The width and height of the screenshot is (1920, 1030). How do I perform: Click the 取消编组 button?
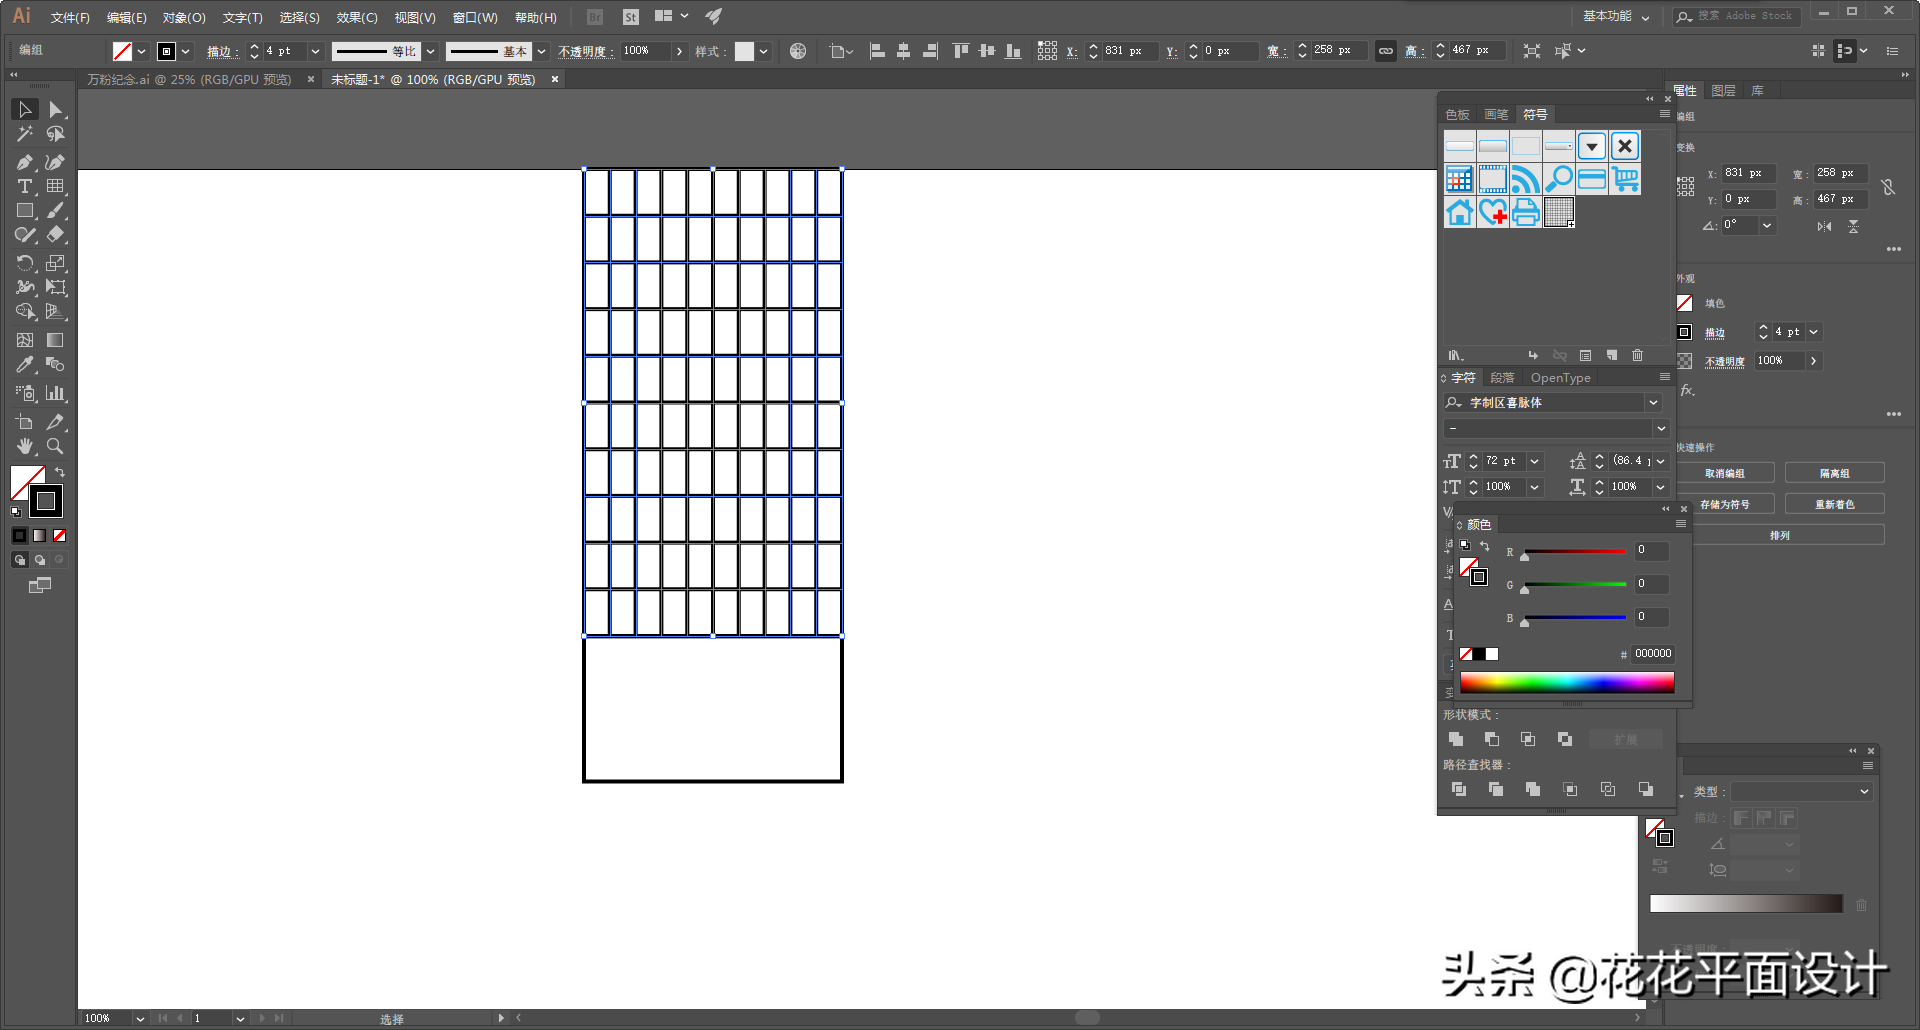[1725, 474]
